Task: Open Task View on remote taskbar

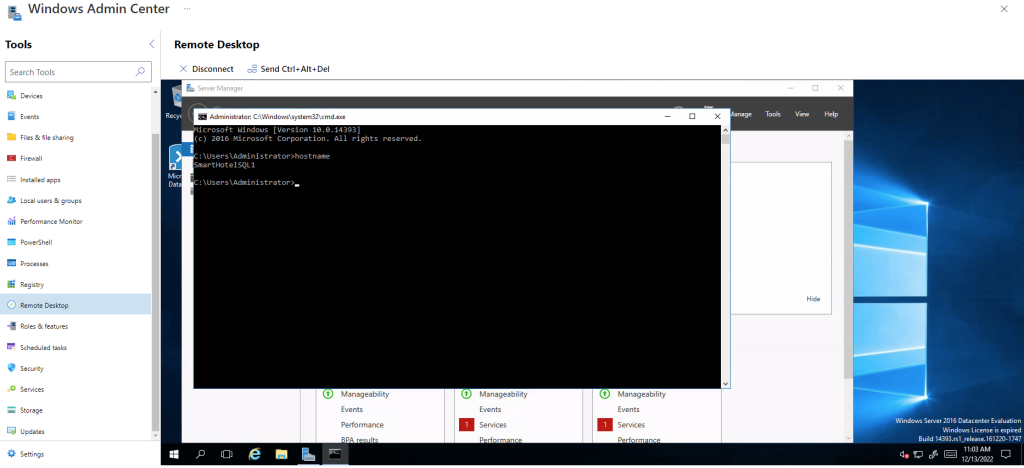Action: pyautogui.click(x=227, y=454)
